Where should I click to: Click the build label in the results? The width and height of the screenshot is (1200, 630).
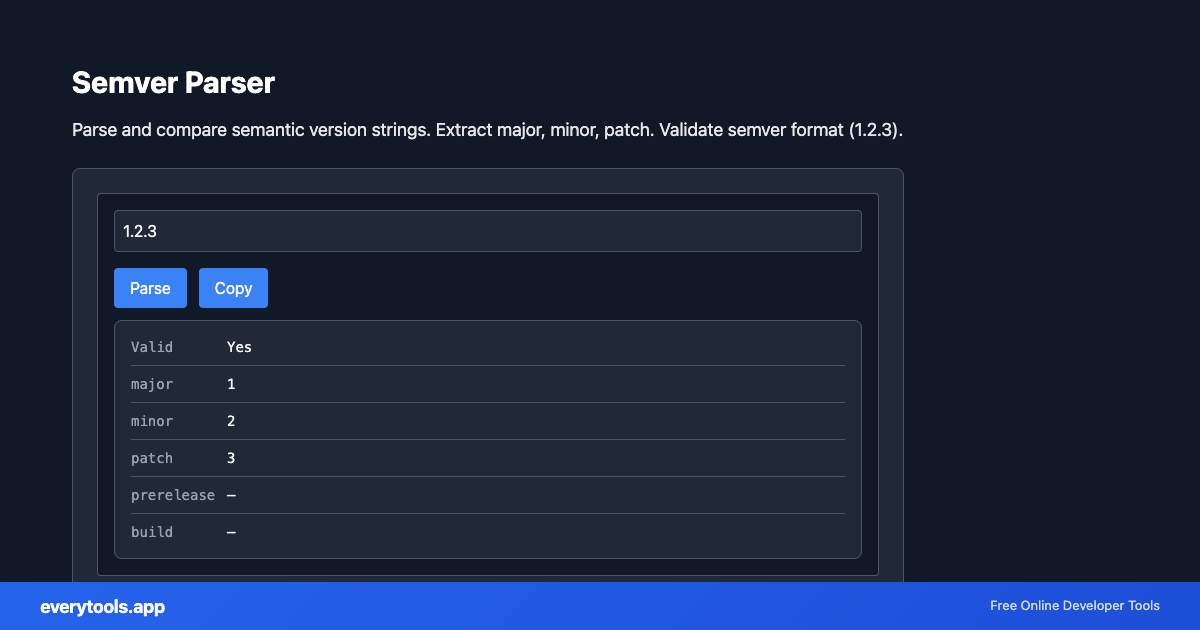tap(151, 531)
